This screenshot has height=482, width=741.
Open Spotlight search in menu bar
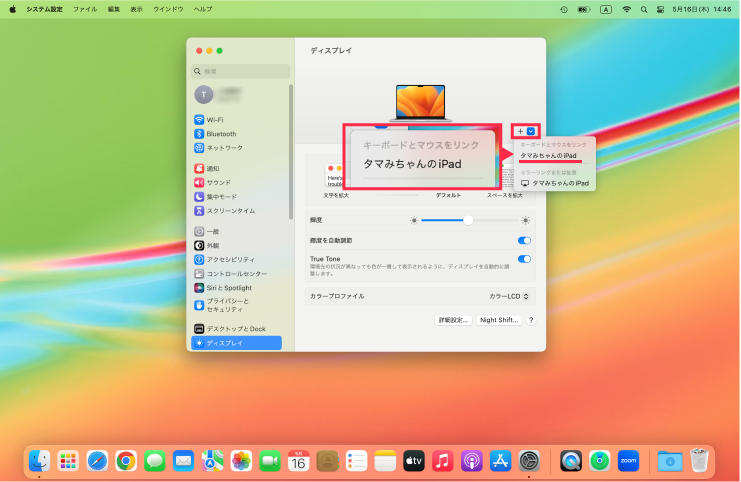tap(643, 9)
